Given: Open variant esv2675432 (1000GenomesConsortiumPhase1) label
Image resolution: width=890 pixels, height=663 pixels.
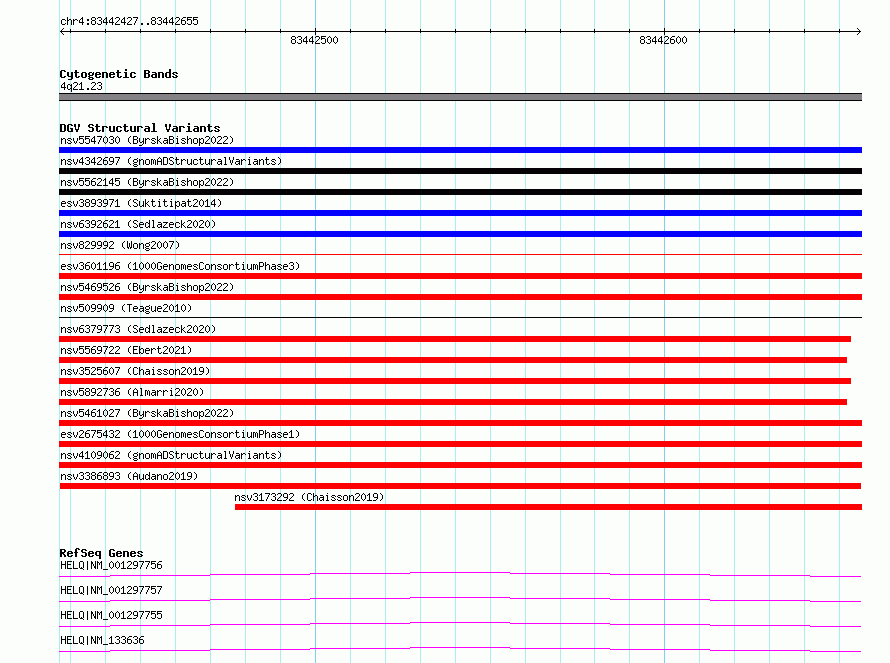Looking at the screenshot, I should click(x=180, y=434).
